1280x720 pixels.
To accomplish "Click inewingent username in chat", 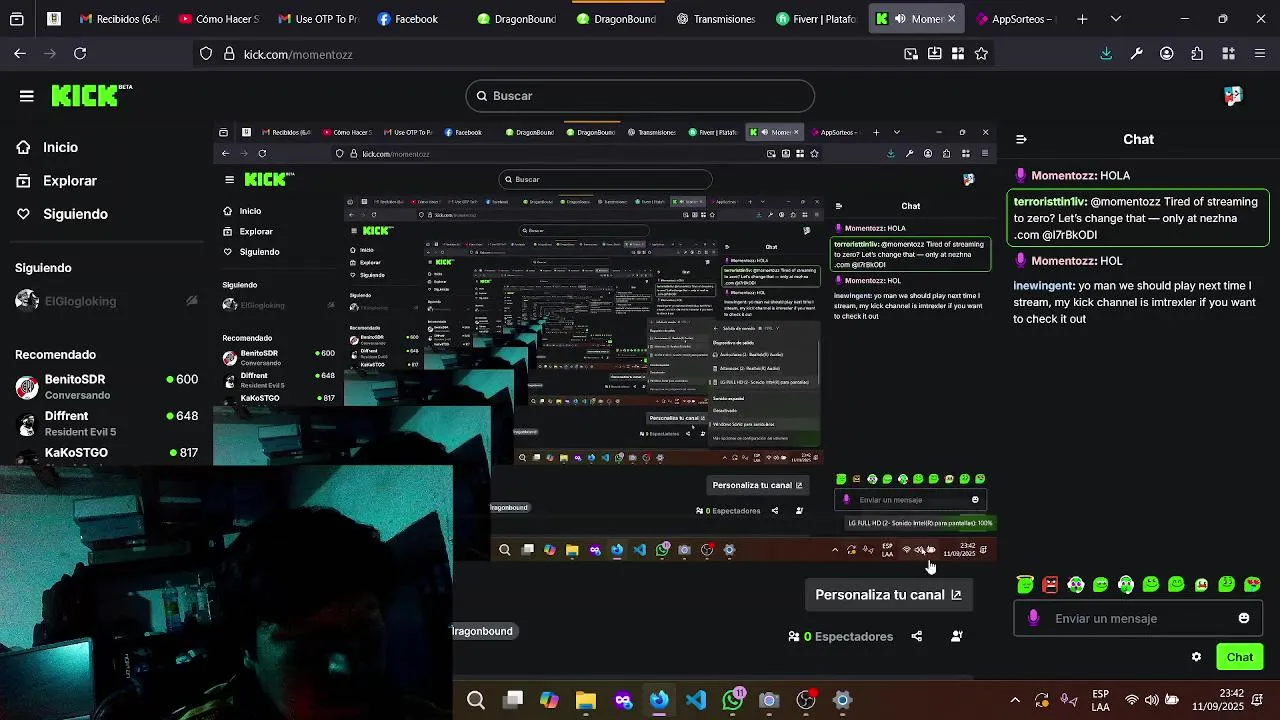I will pos(1044,285).
